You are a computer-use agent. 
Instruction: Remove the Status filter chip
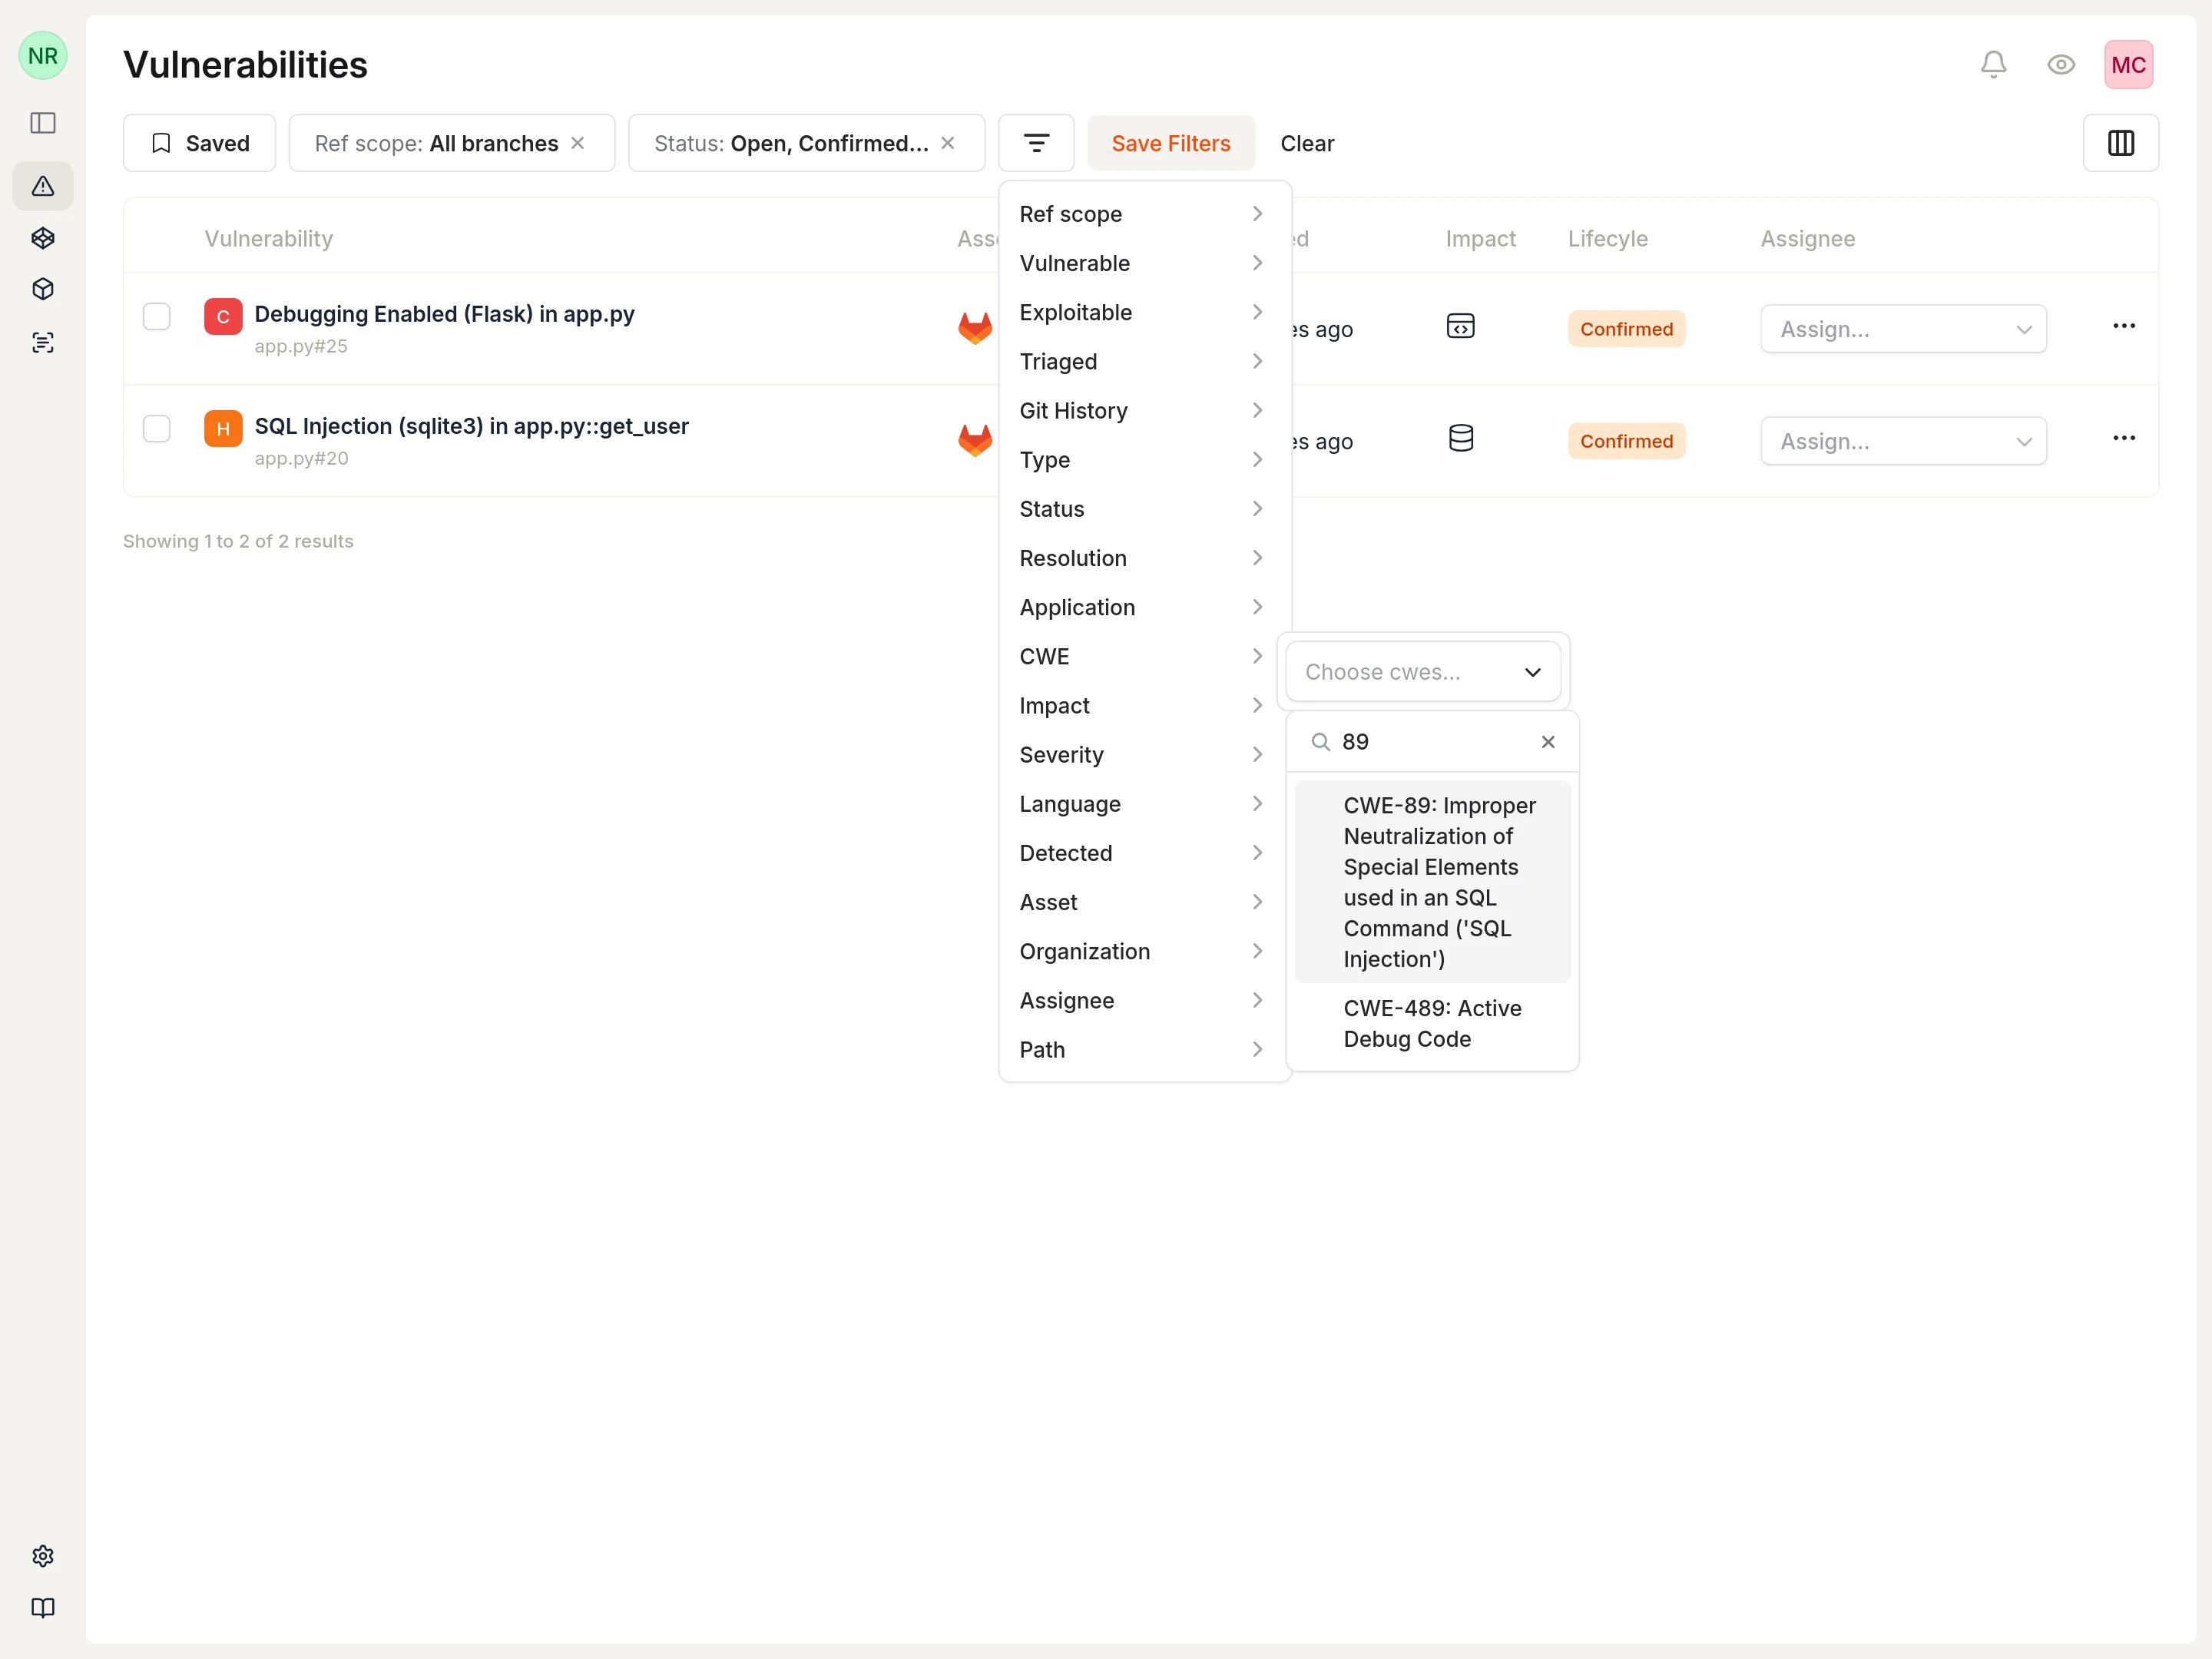click(x=947, y=143)
